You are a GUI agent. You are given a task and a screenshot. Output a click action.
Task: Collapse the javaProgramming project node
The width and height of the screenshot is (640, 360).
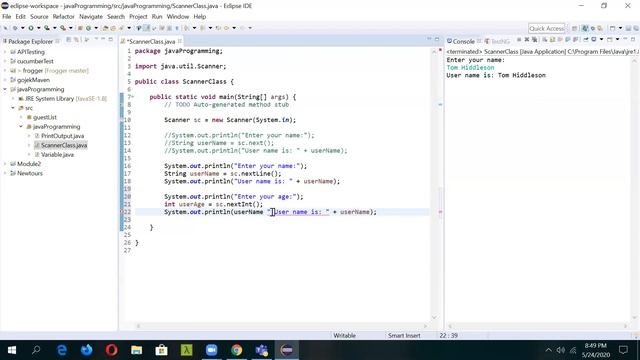coord(5,89)
